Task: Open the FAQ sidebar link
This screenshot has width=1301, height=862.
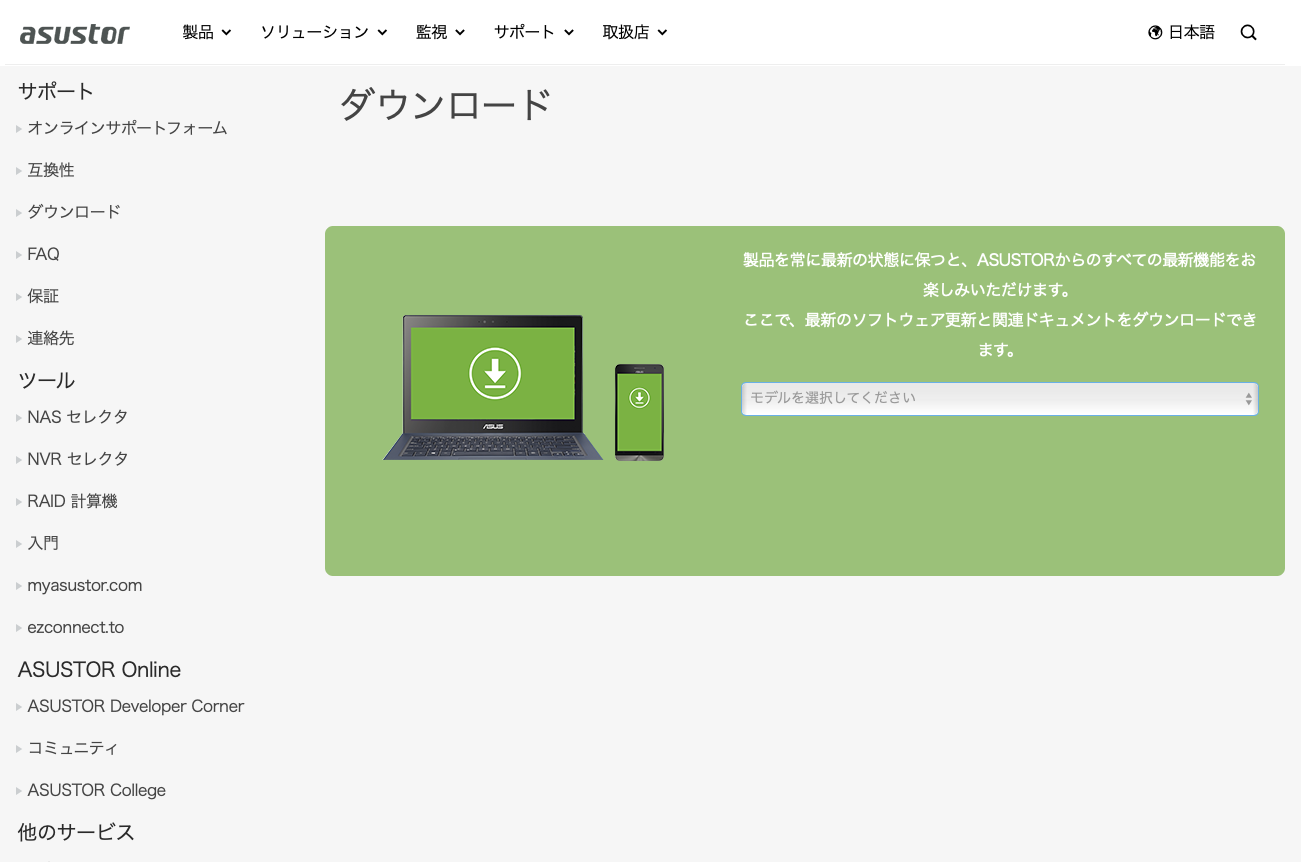Action: (x=43, y=254)
